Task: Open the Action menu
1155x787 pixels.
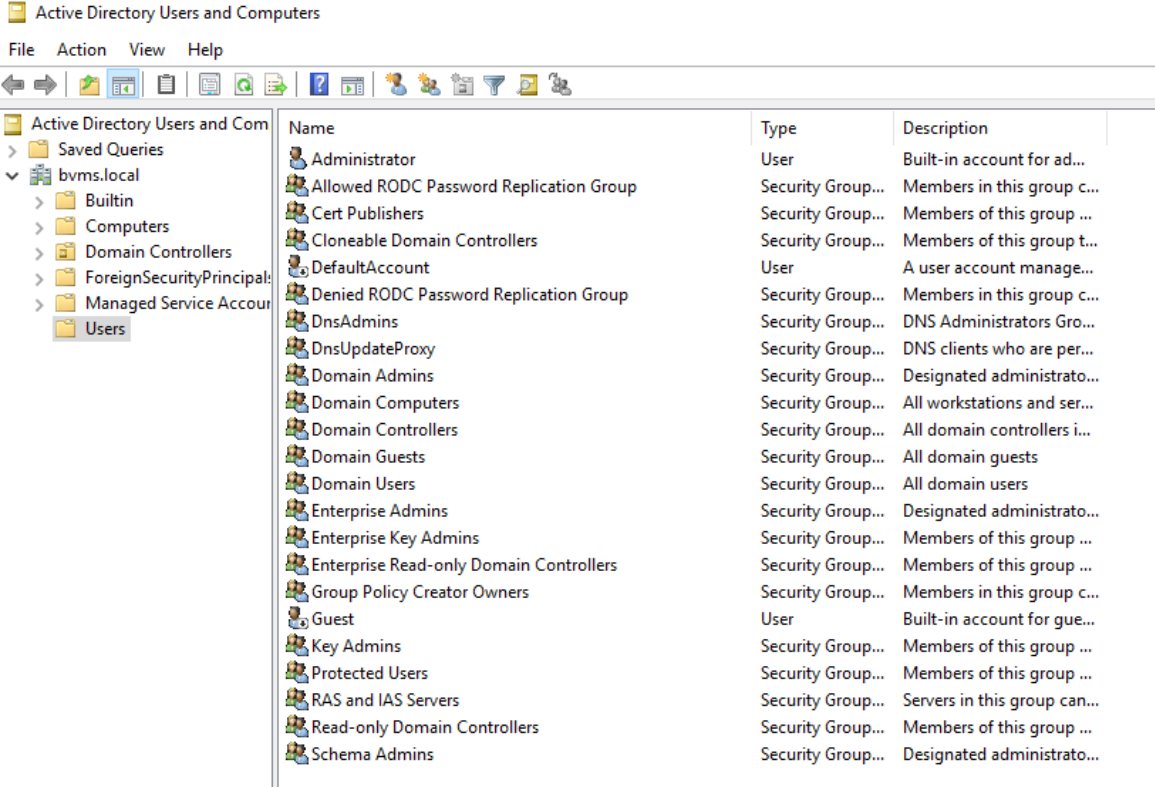Action: click(81, 49)
